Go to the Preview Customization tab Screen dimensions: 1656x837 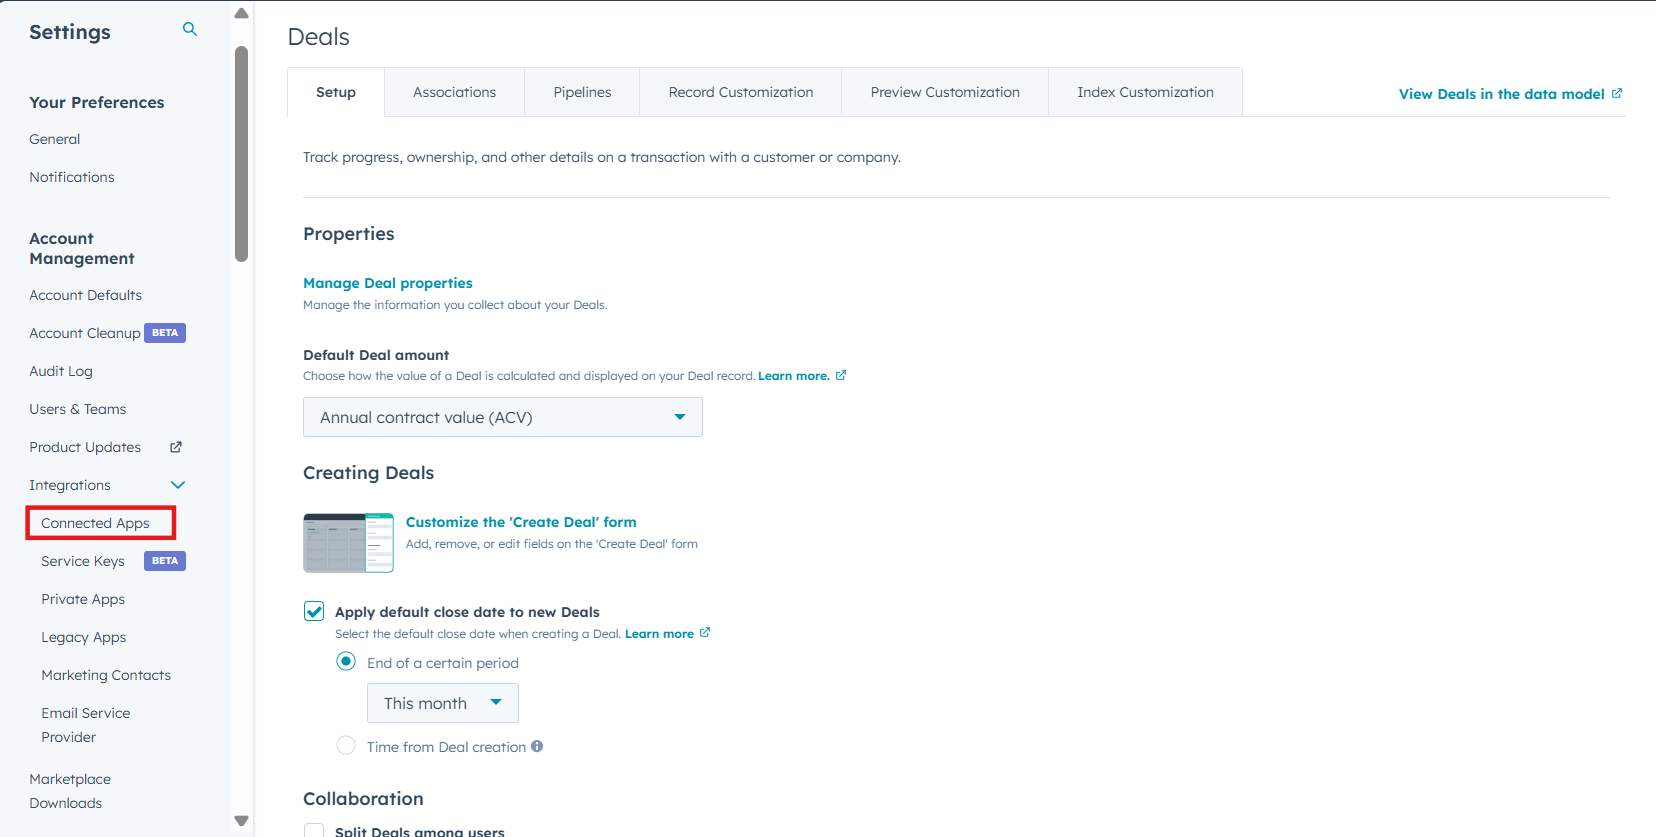945,92
